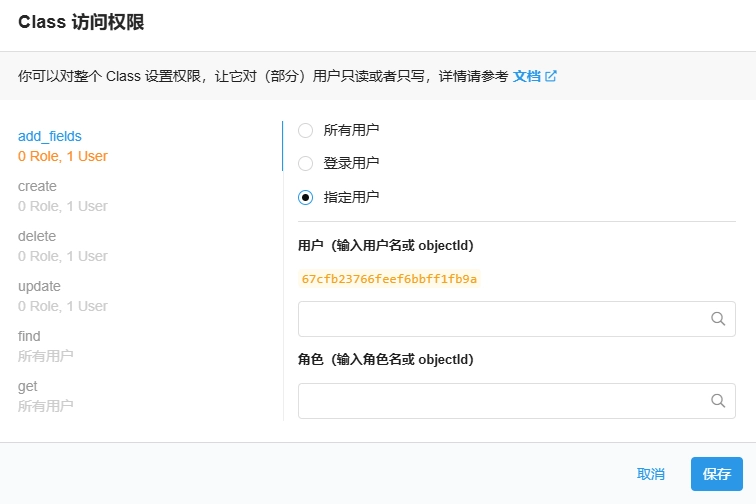Select the 登录用户 radio option

coord(306,163)
